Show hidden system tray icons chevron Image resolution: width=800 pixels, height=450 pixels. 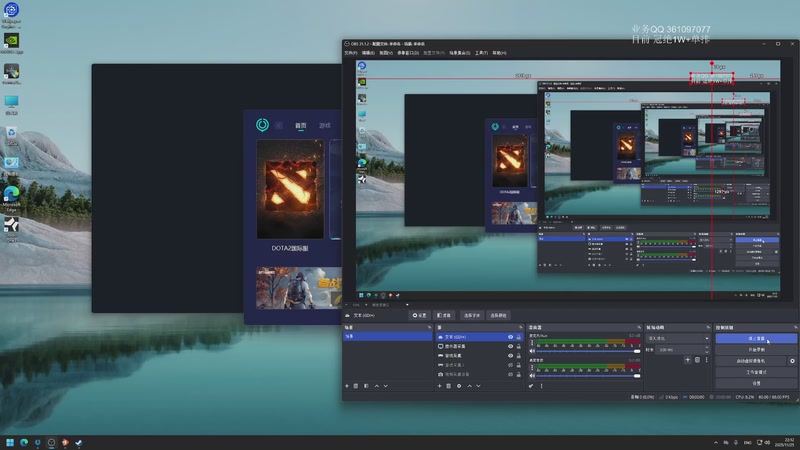point(715,442)
